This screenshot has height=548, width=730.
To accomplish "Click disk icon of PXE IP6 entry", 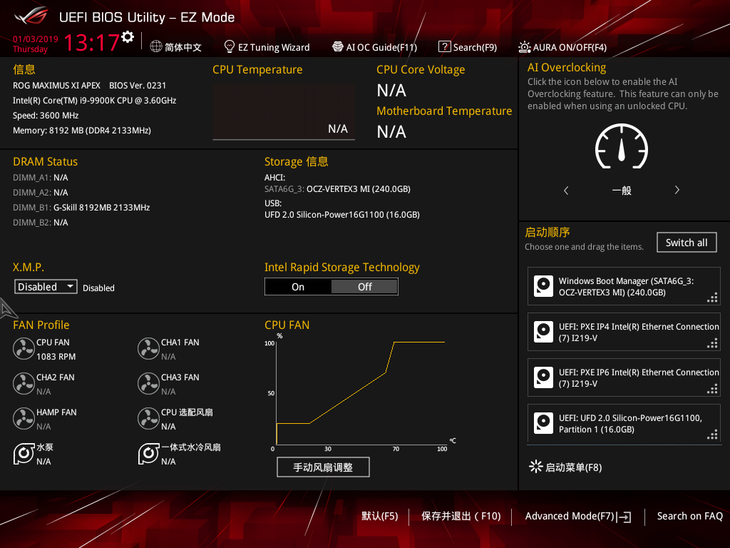I will pos(543,378).
